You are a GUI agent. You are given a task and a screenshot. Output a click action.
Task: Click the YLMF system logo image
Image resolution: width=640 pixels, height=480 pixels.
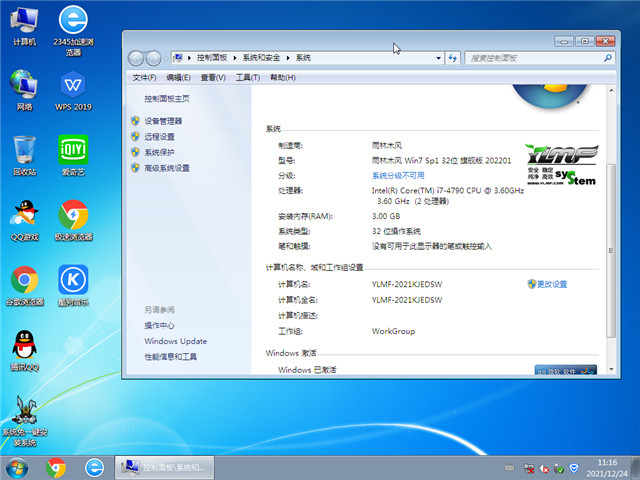[x=562, y=164]
